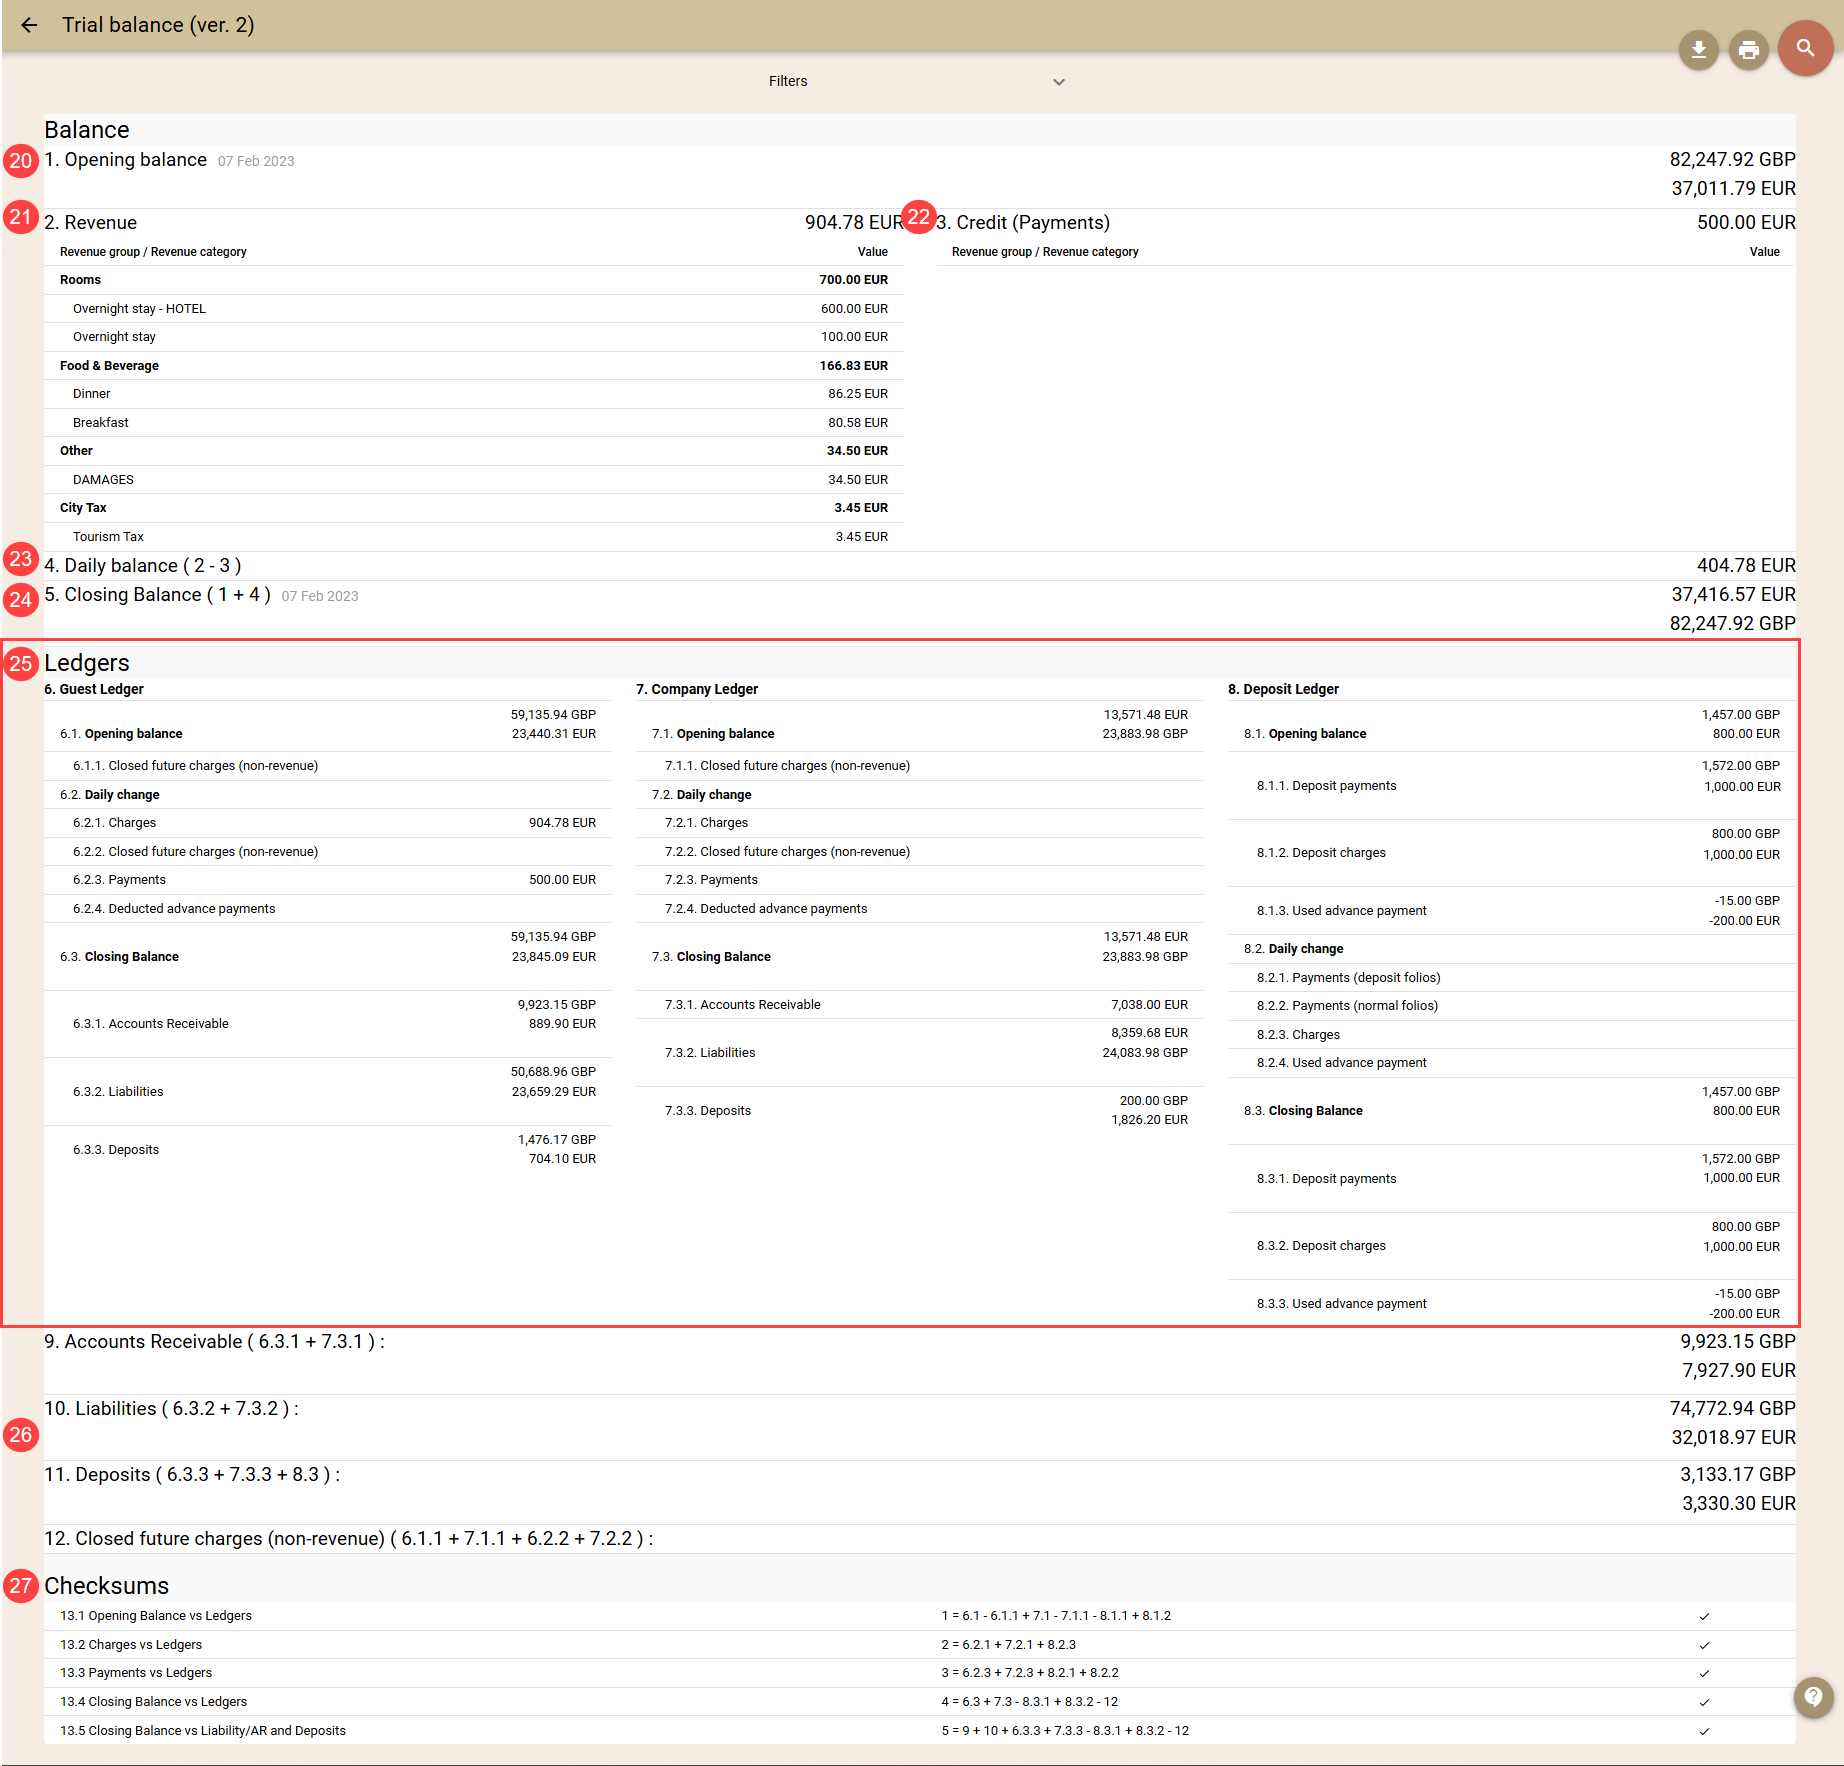The height and width of the screenshot is (1766, 1844).
Task: Select the Breakfast revenue row
Action: pos(474,423)
